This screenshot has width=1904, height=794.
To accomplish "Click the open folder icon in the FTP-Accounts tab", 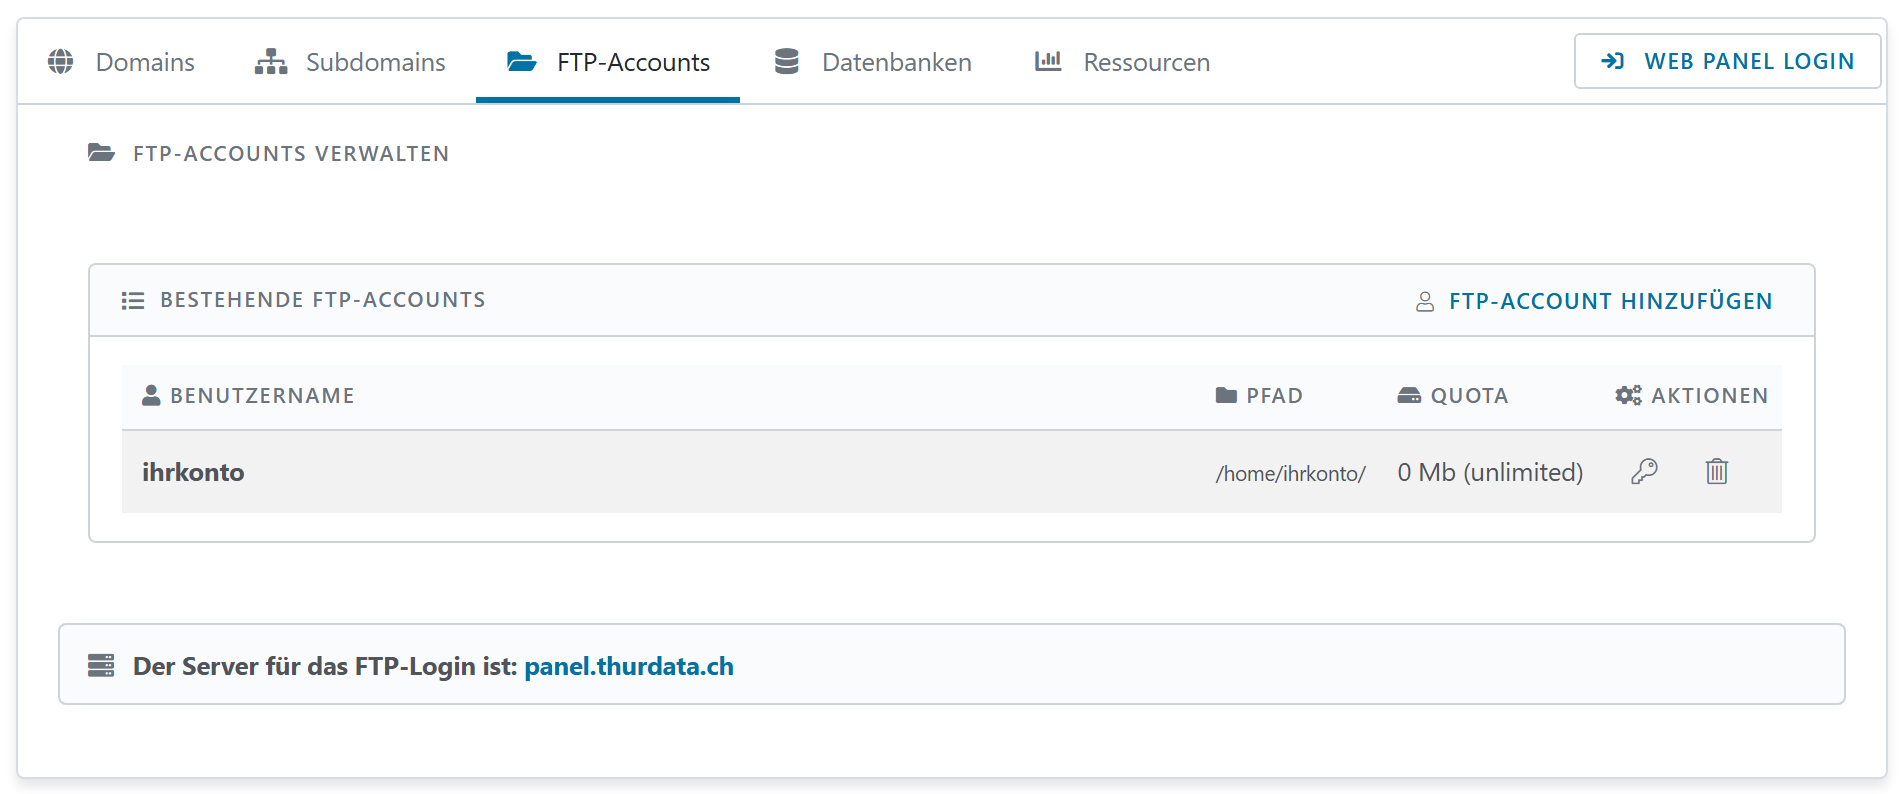I will pyautogui.click(x=522, y=62).
